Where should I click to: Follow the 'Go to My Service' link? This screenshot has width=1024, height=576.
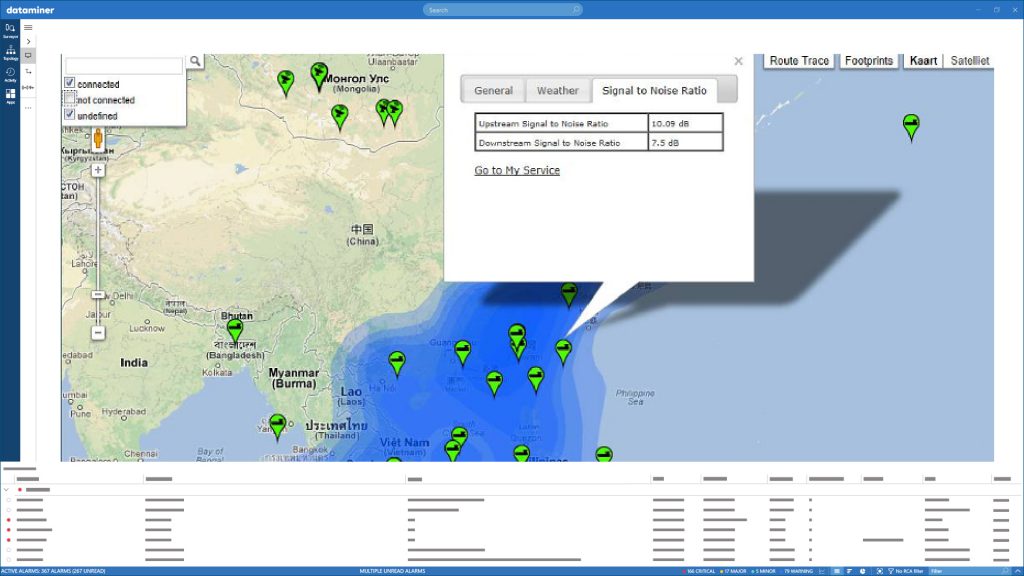click(x=517, y=170)
